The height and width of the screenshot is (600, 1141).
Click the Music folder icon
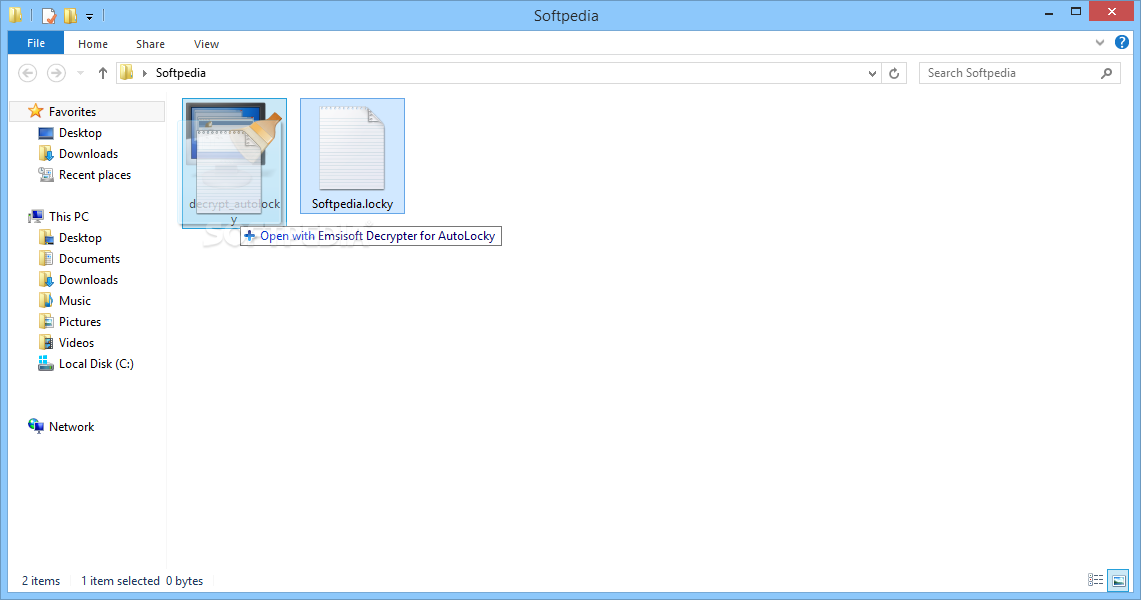coord(46,300)
